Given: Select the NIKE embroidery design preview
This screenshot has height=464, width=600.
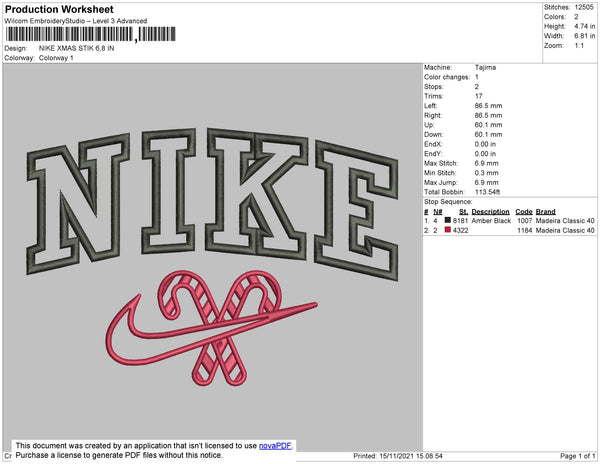Looking at the screenshot, I should point(212,256).
